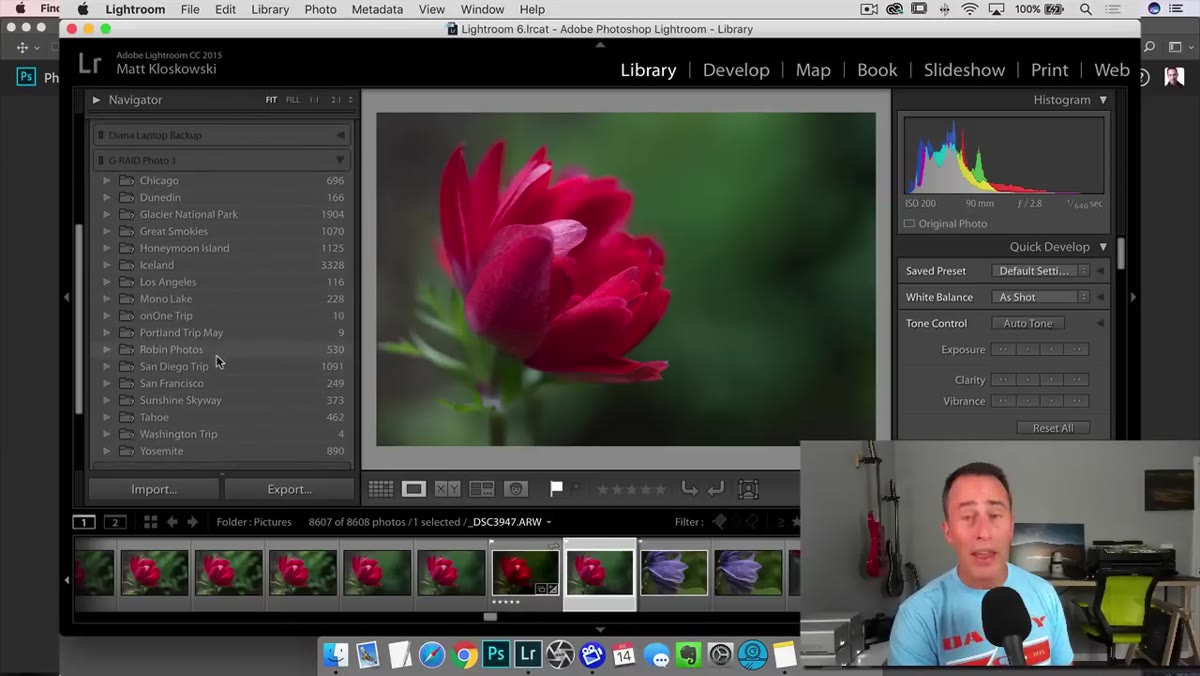Open Calendar from the Dock
Image resolution: width=1200 pixels, height=676 pixels.
click(624, 655)
